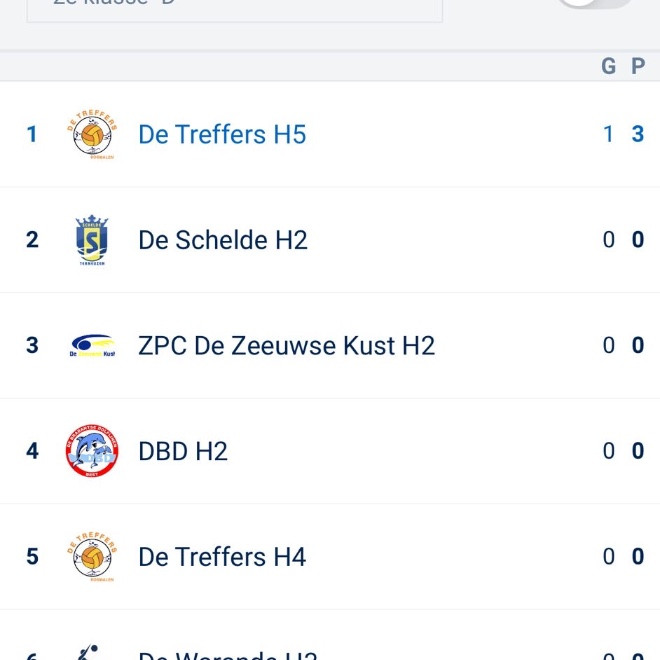Tap the ZPC De Zeeuwse Kust logo
This screenshot has height=660, width=660.
pyautogui.click(x=92, y=346)
